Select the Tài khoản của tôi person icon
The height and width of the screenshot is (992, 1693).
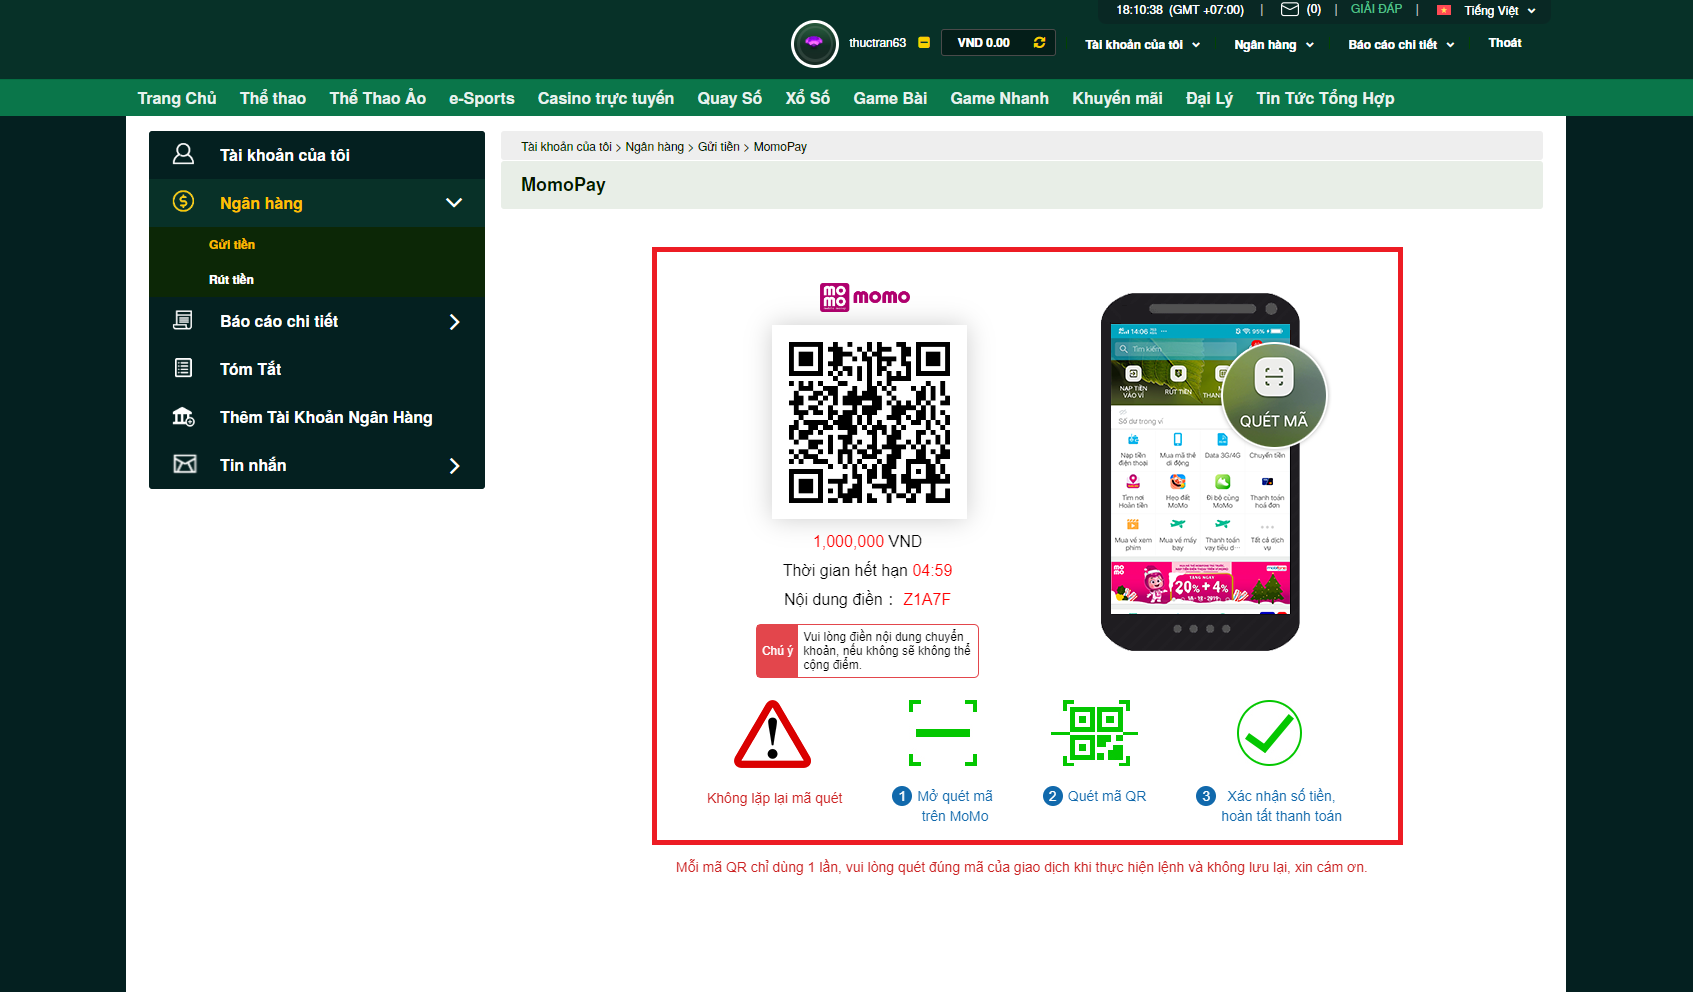183,153
